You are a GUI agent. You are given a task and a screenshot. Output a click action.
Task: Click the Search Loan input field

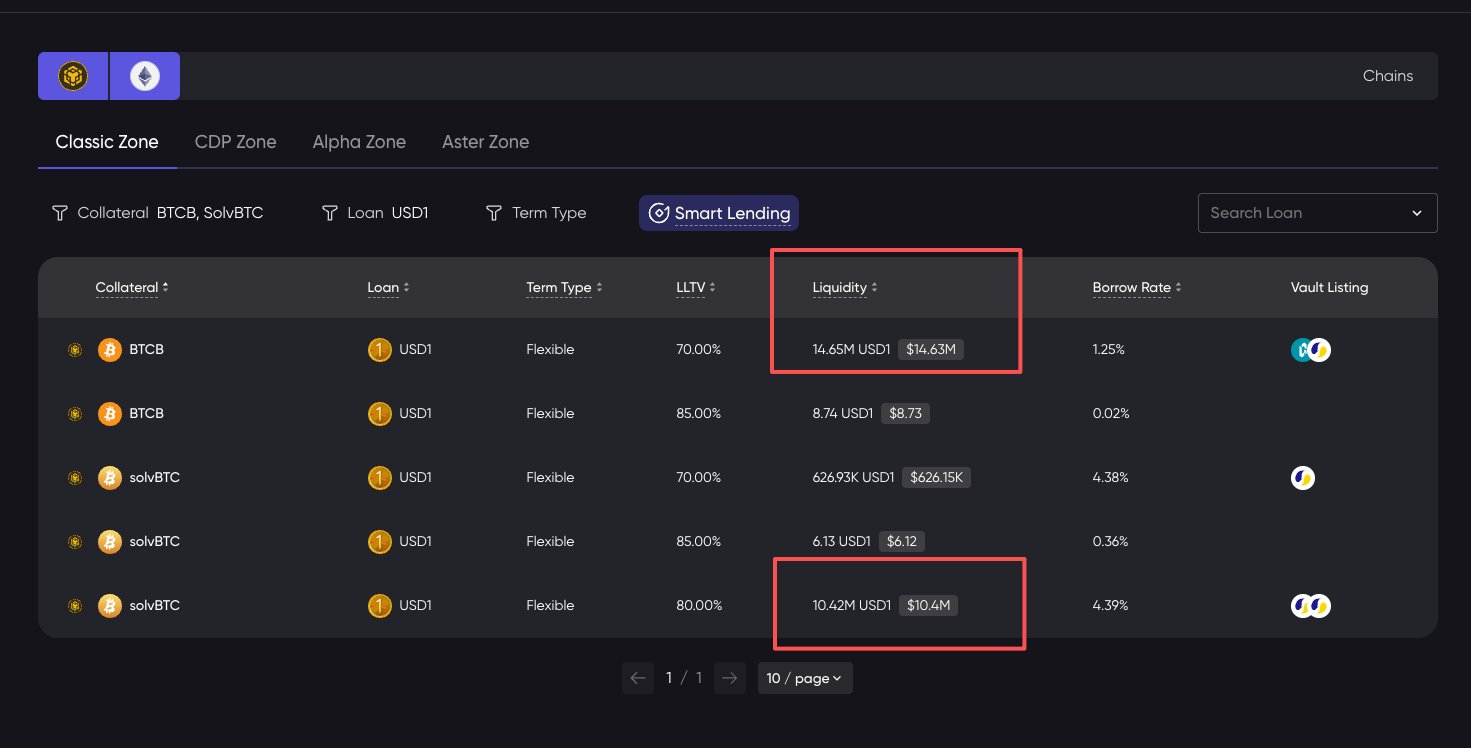coord(1304,213)
